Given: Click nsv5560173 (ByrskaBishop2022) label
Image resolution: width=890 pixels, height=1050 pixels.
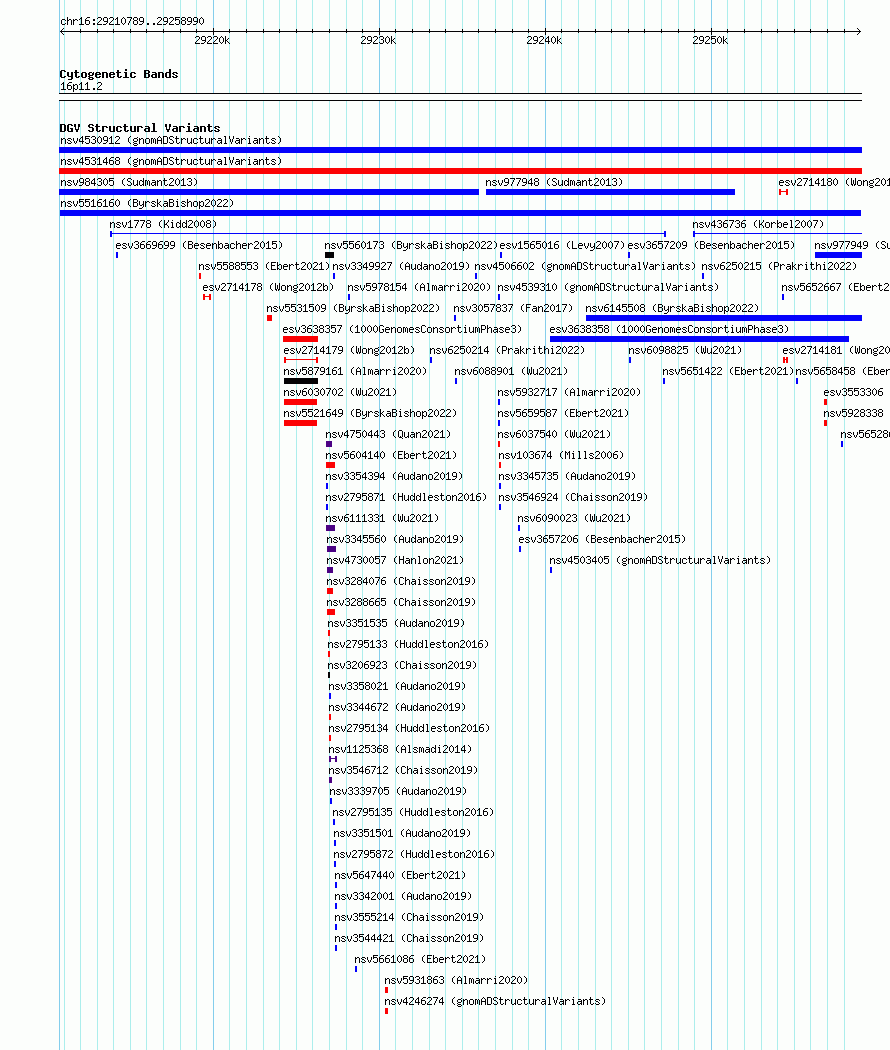Looking at the screenshot, I should (411, 245).
